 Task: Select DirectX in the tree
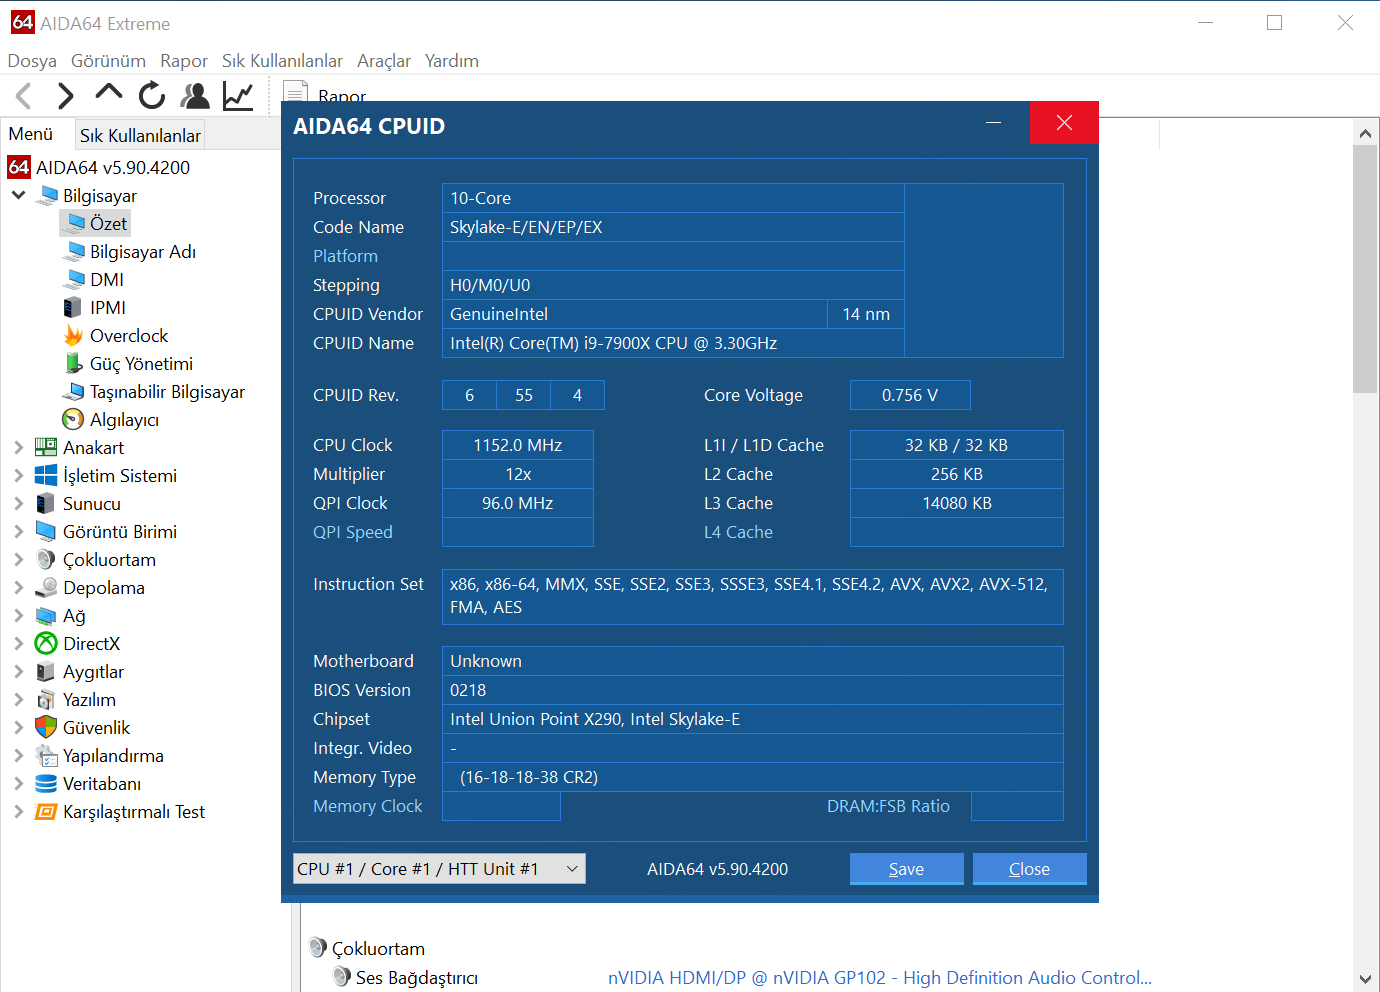pos(91,644)
